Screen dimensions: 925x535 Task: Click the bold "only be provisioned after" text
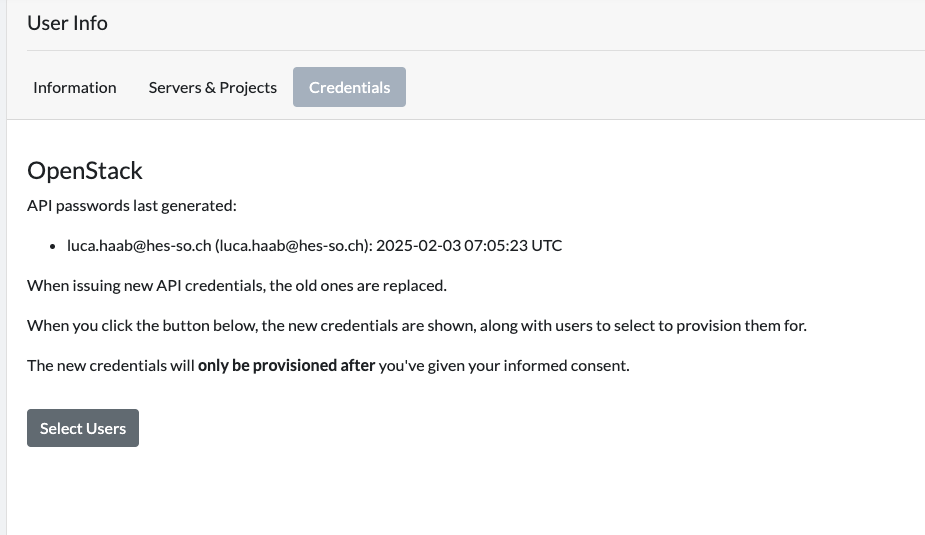coord(286,365)
